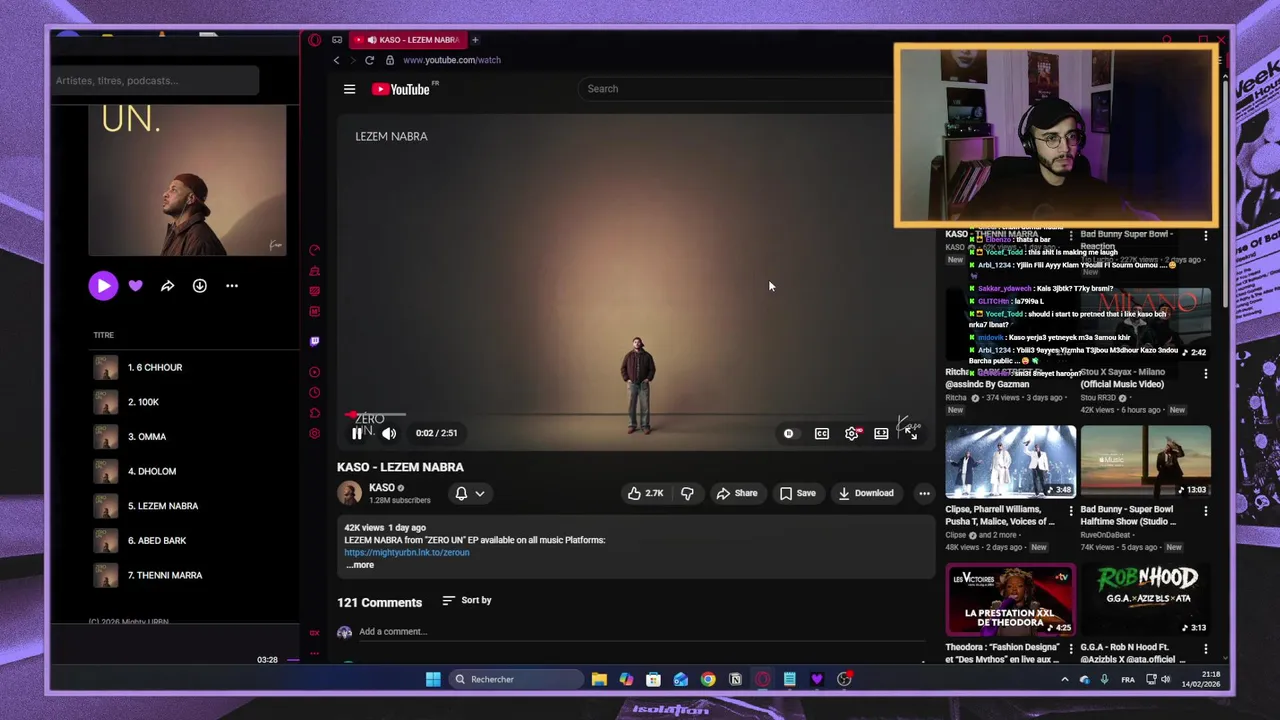The height and width of the screenshot is (720, 1280).
Task: Toggle closed captions on the video
Action: coord(822,433)
